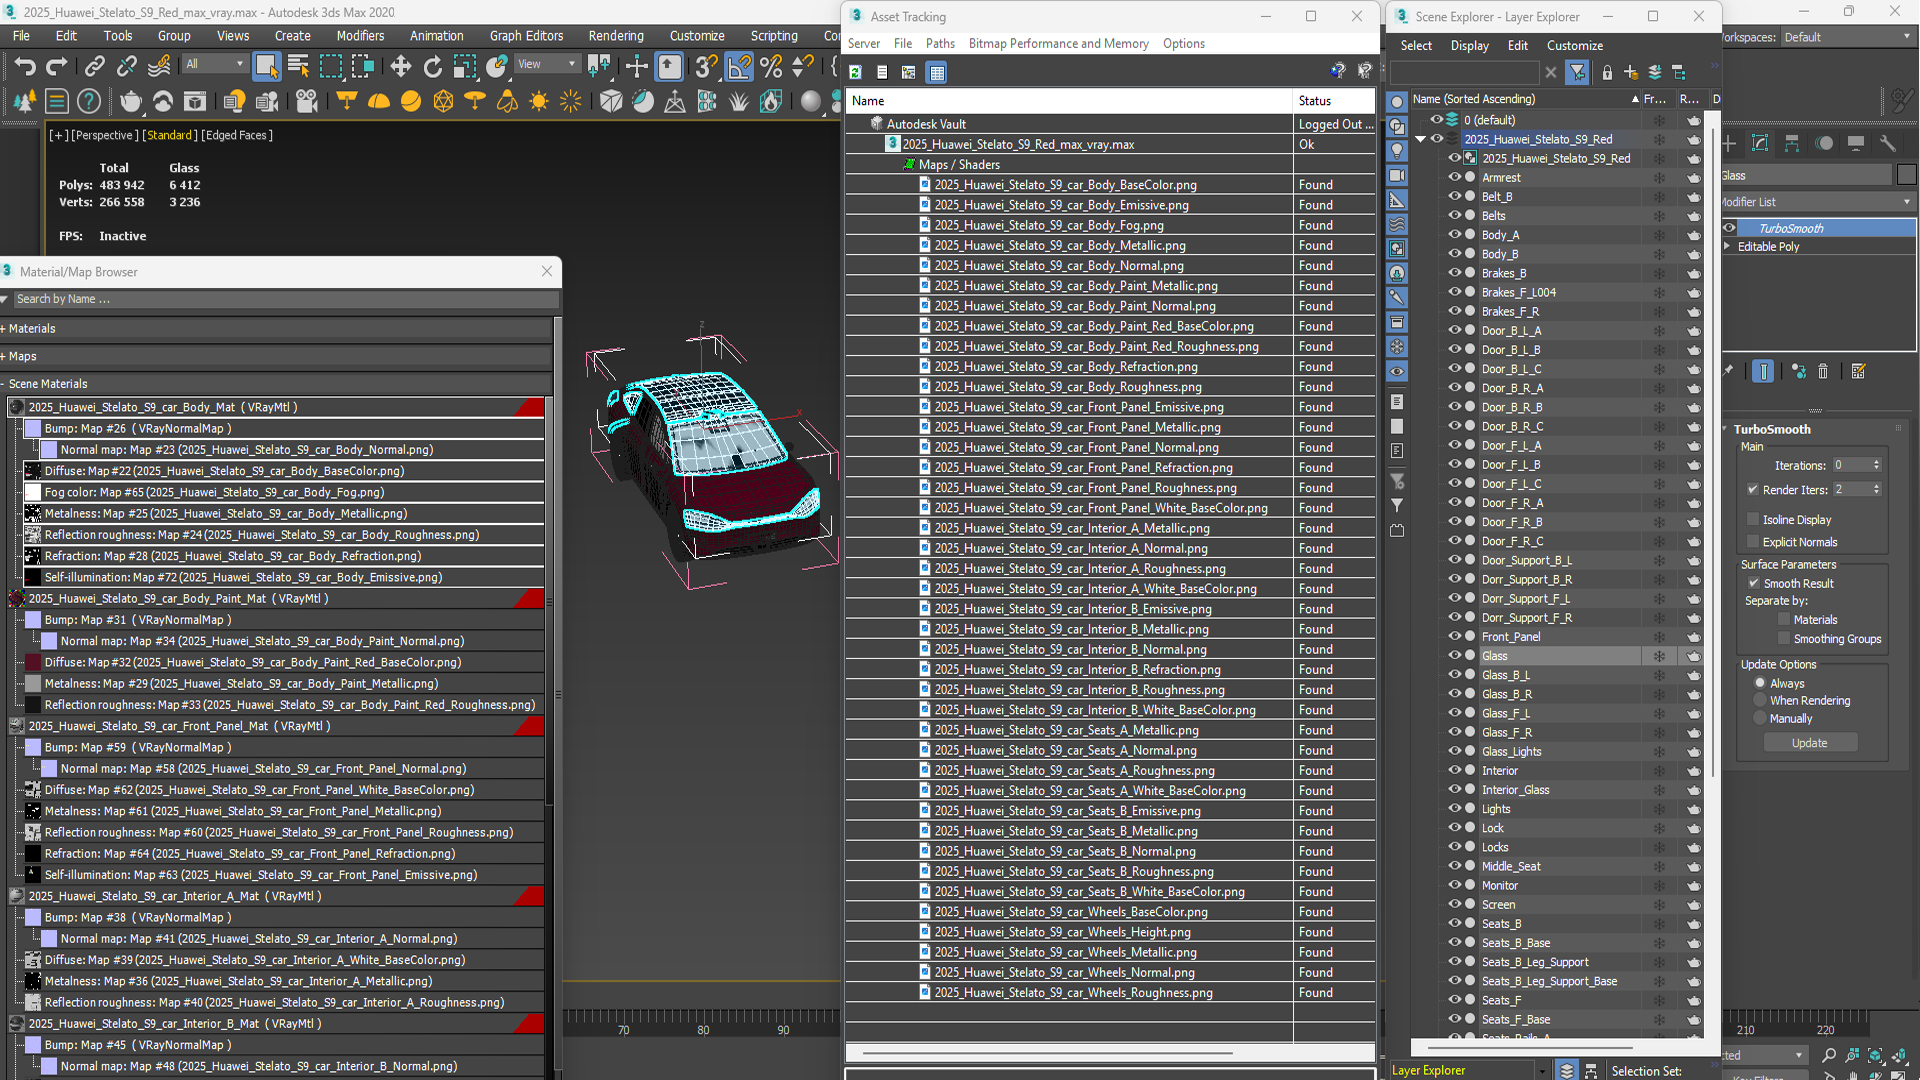Click Display Lights filter bulb icon
This screenshot has height=1080, width=1920.
click(x=1397, y=151)
